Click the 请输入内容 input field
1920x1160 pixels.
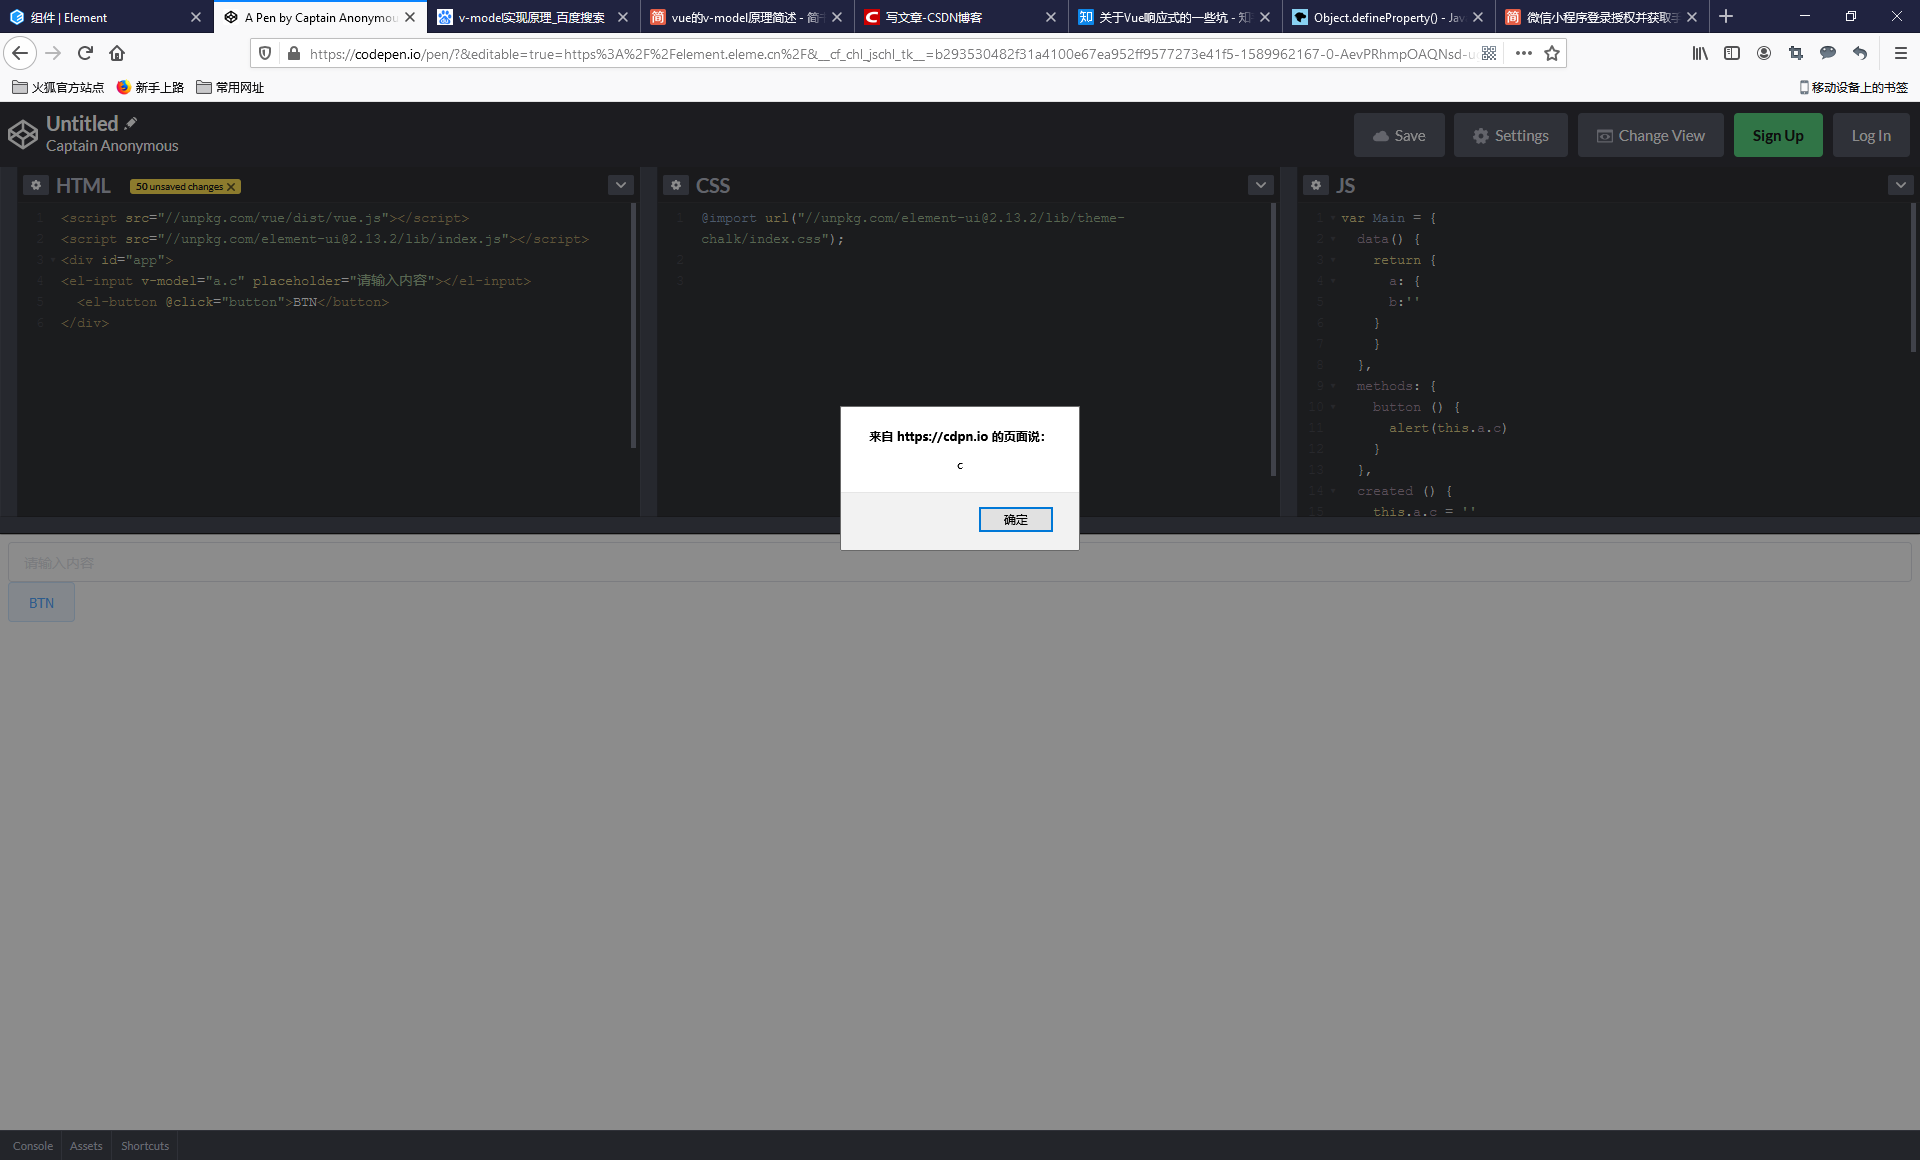point(400,561)
